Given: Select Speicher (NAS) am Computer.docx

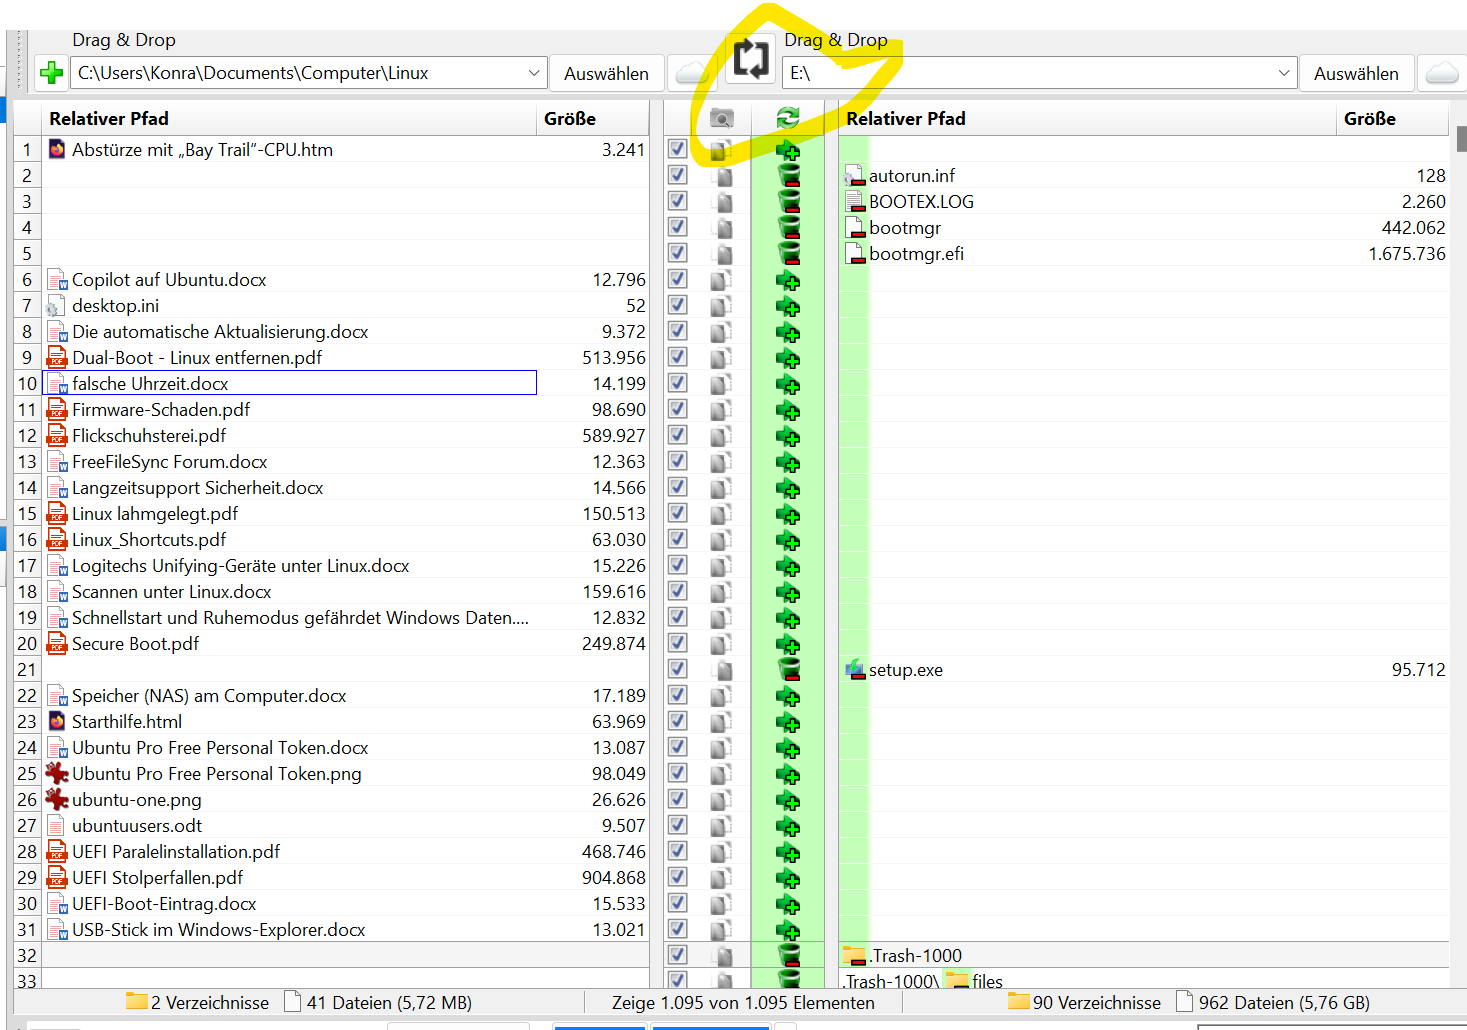Looking at the screenshot, I should (x=209, y=696).
